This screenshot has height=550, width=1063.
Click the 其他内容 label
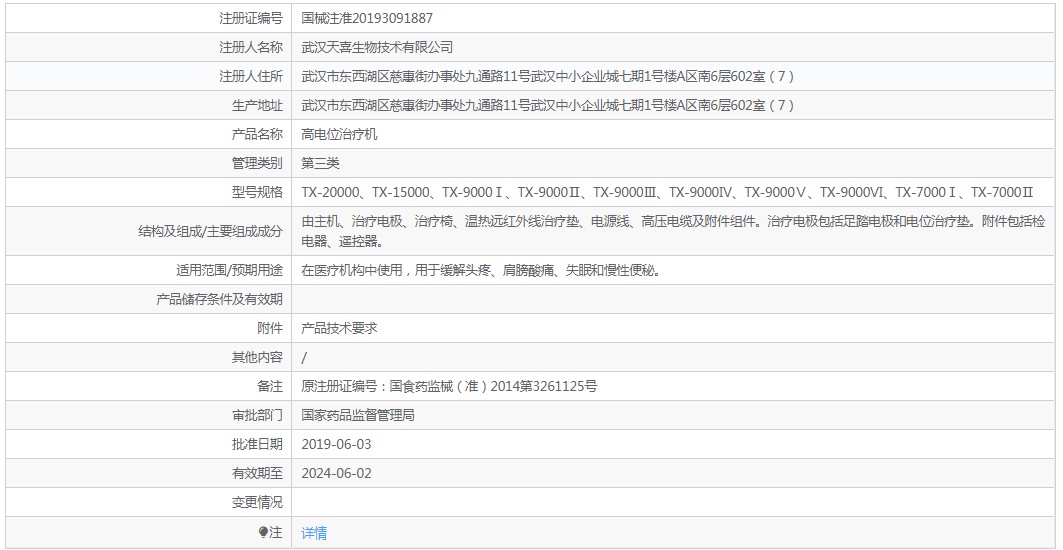click(x=257, y=357)
